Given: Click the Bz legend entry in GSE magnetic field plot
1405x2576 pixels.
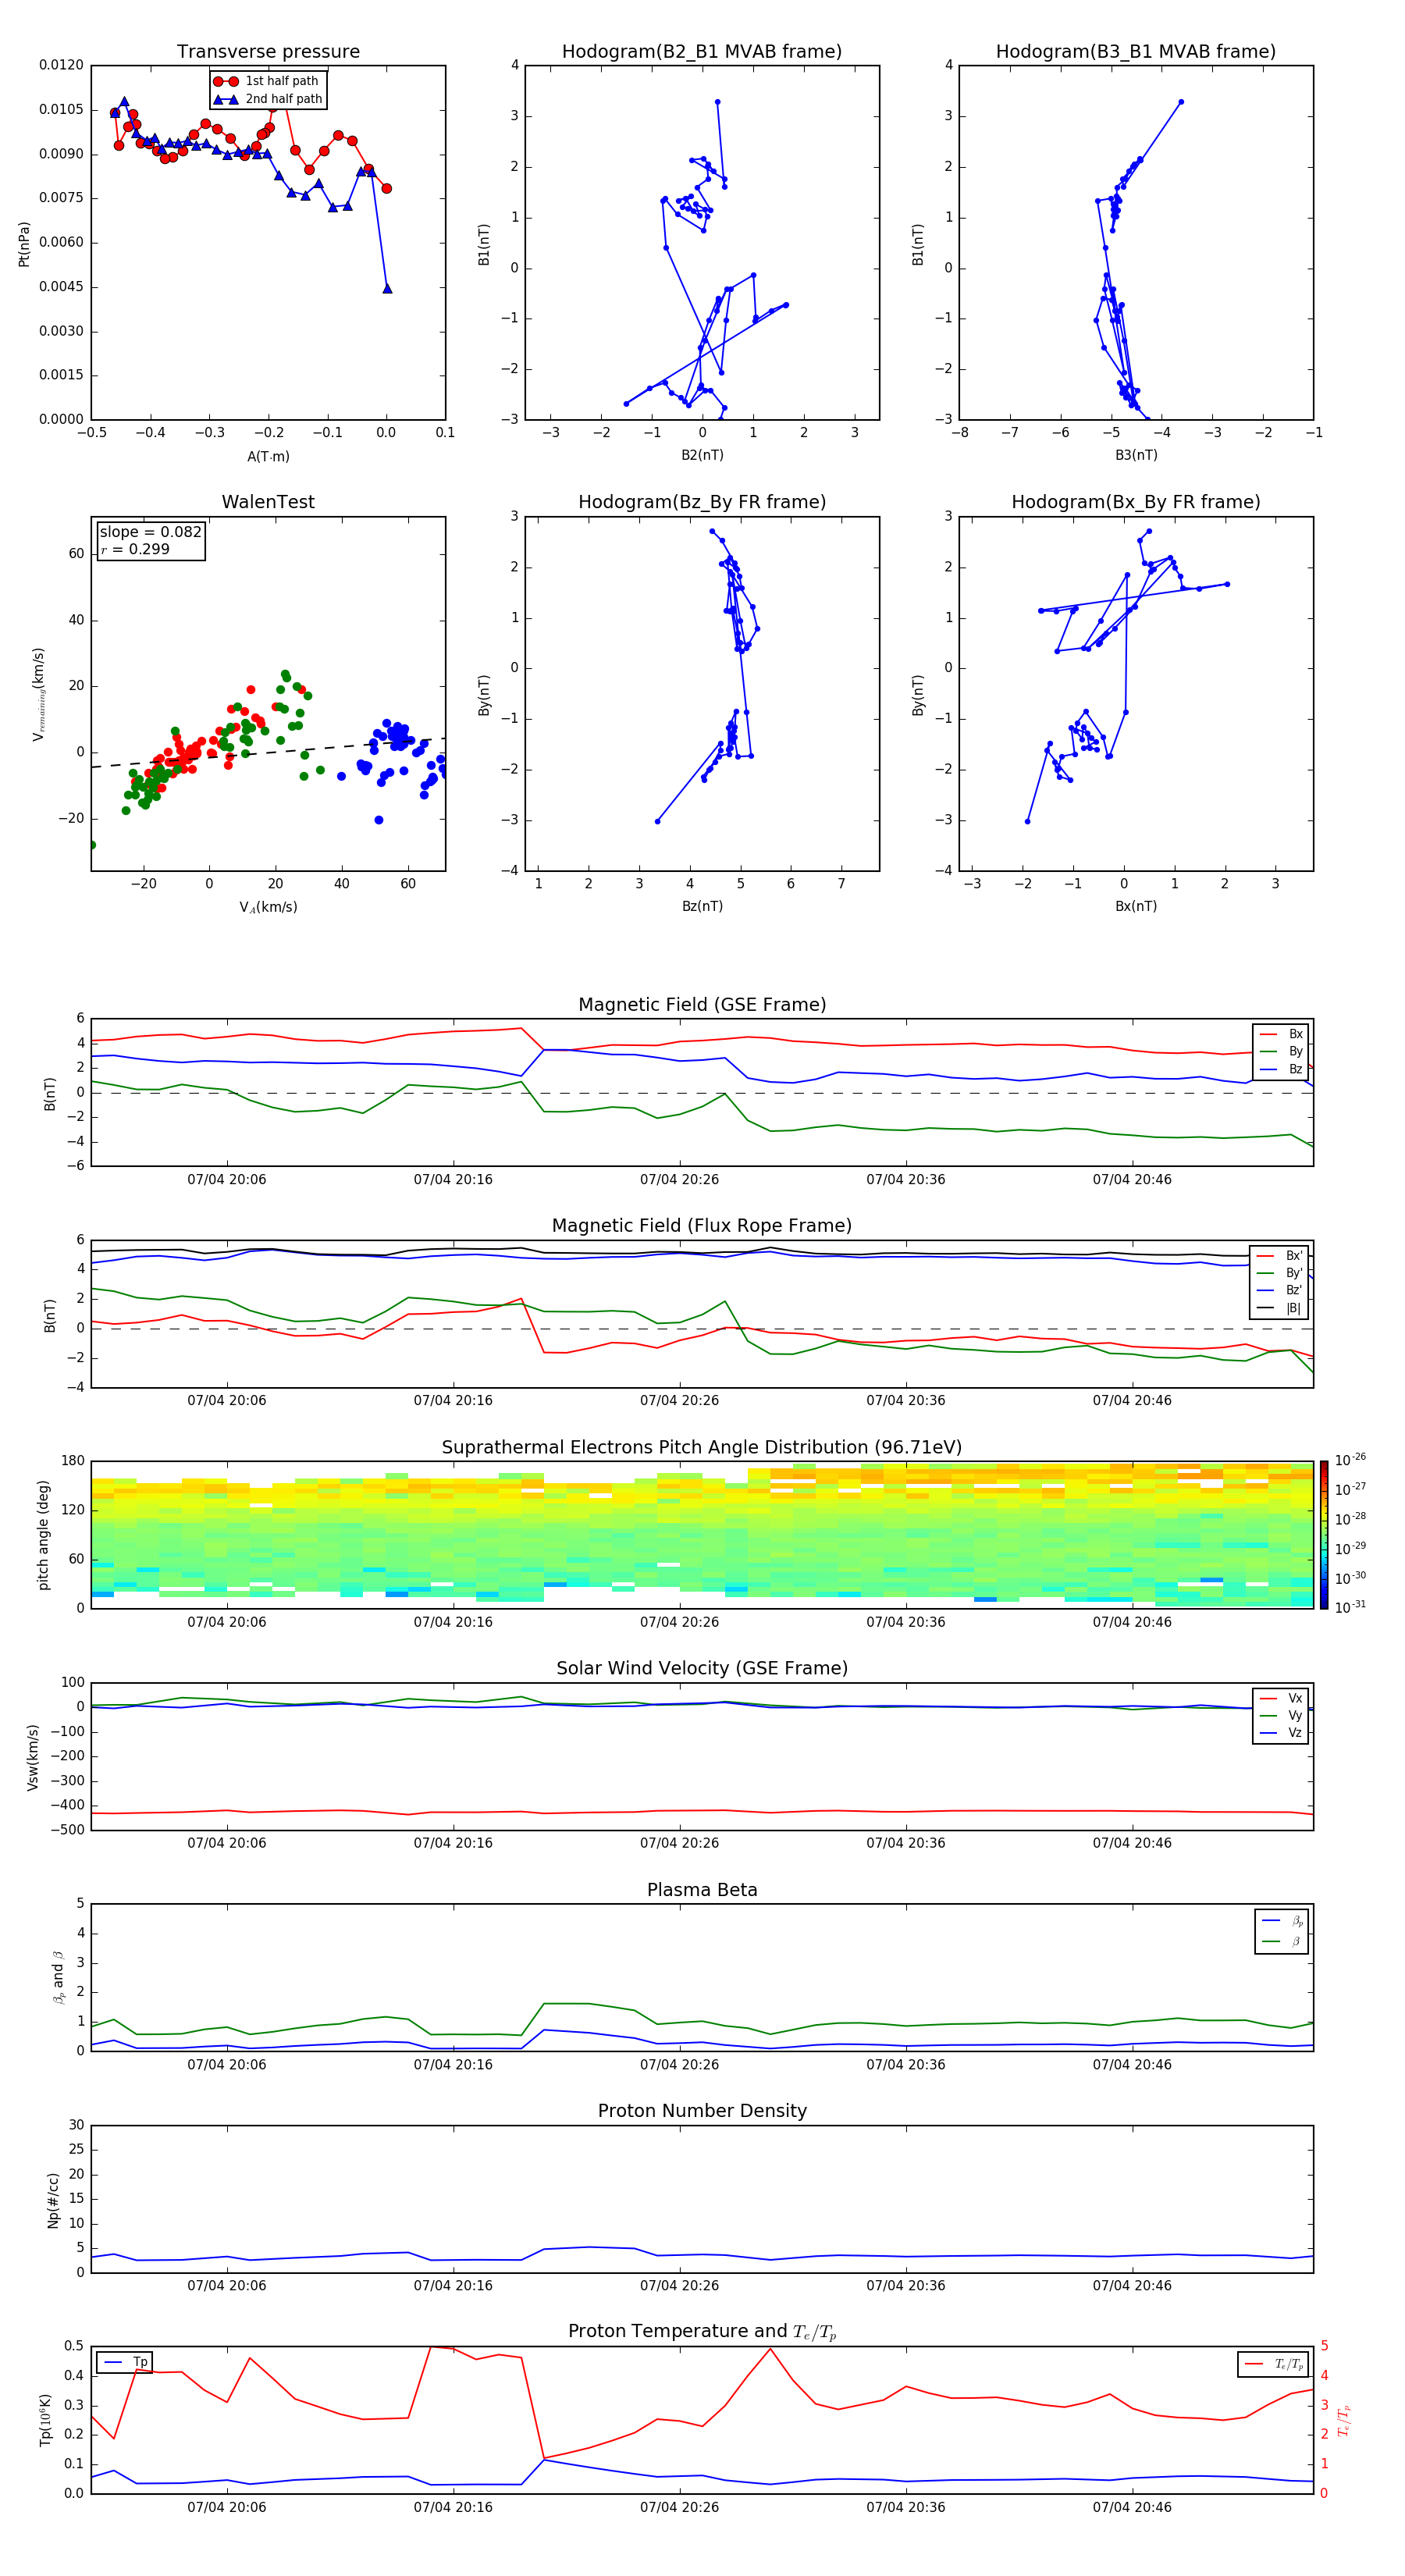Looking at the screenshot, I should tap(1281, 1069).
